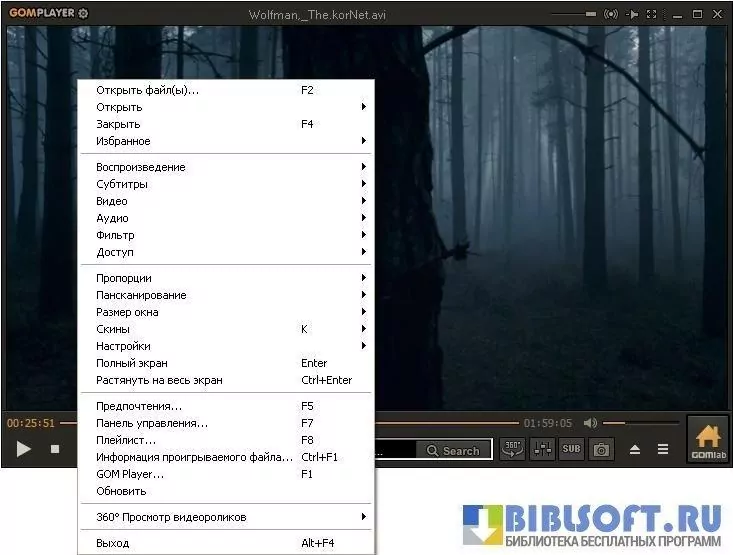The width and height of the screenshot is (733, 555).
Task: Click the gear icon next to GOM Player logo
Action: pos(82,13)
